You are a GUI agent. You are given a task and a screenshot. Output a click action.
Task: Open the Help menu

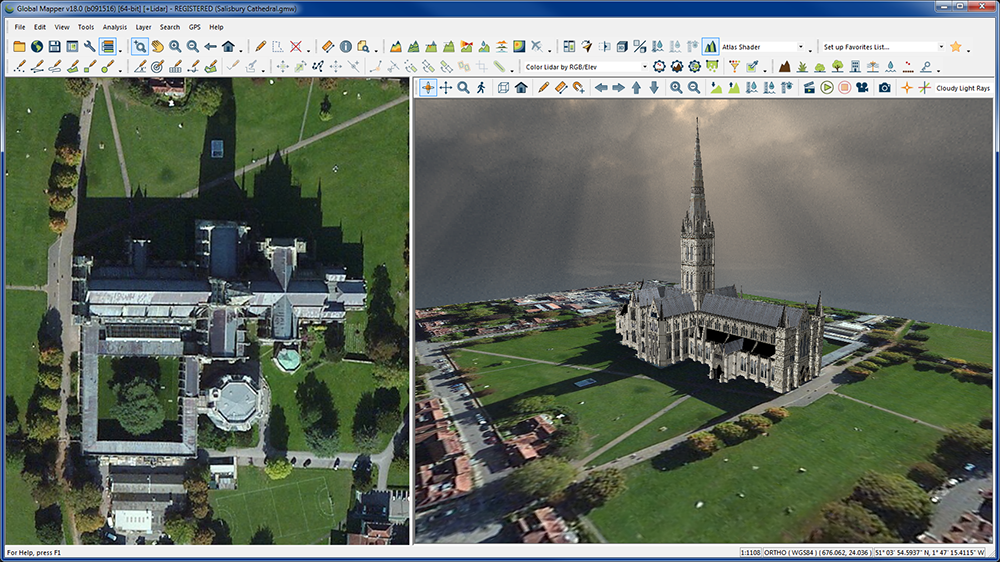click(x=216, y=27)
